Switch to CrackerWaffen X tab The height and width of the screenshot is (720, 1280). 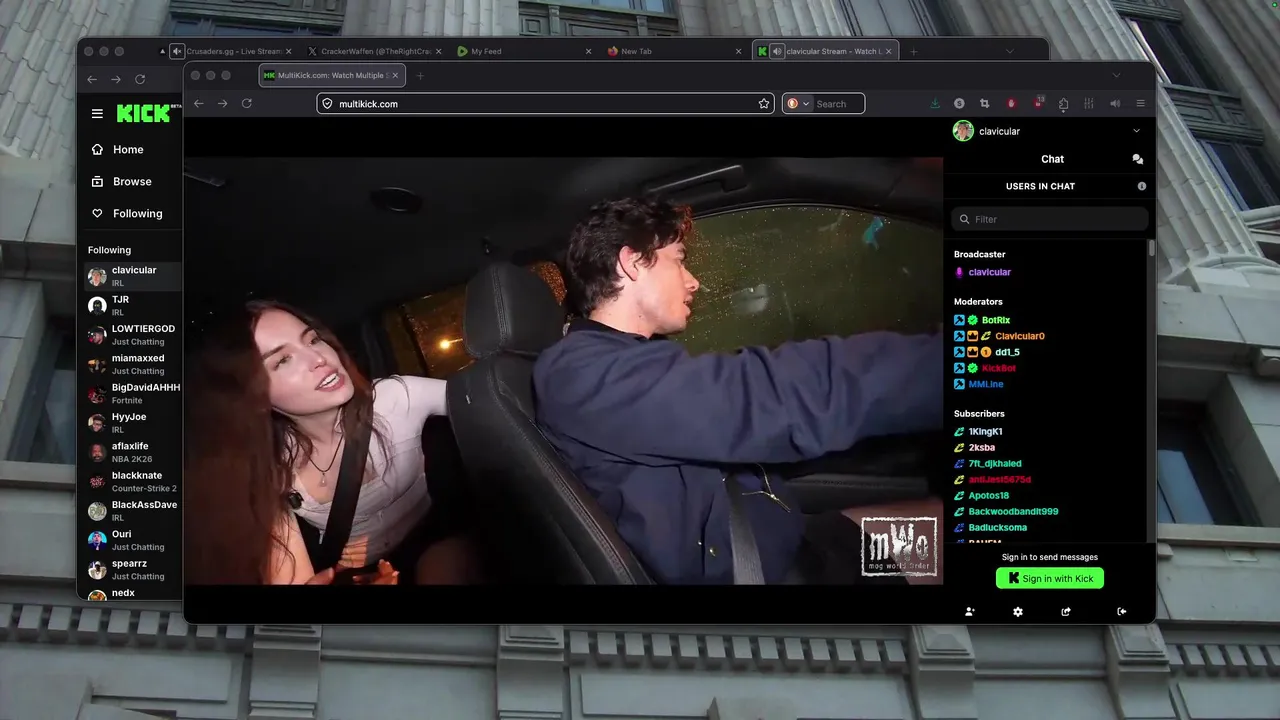pyautogui.click(x=375, y=51)
